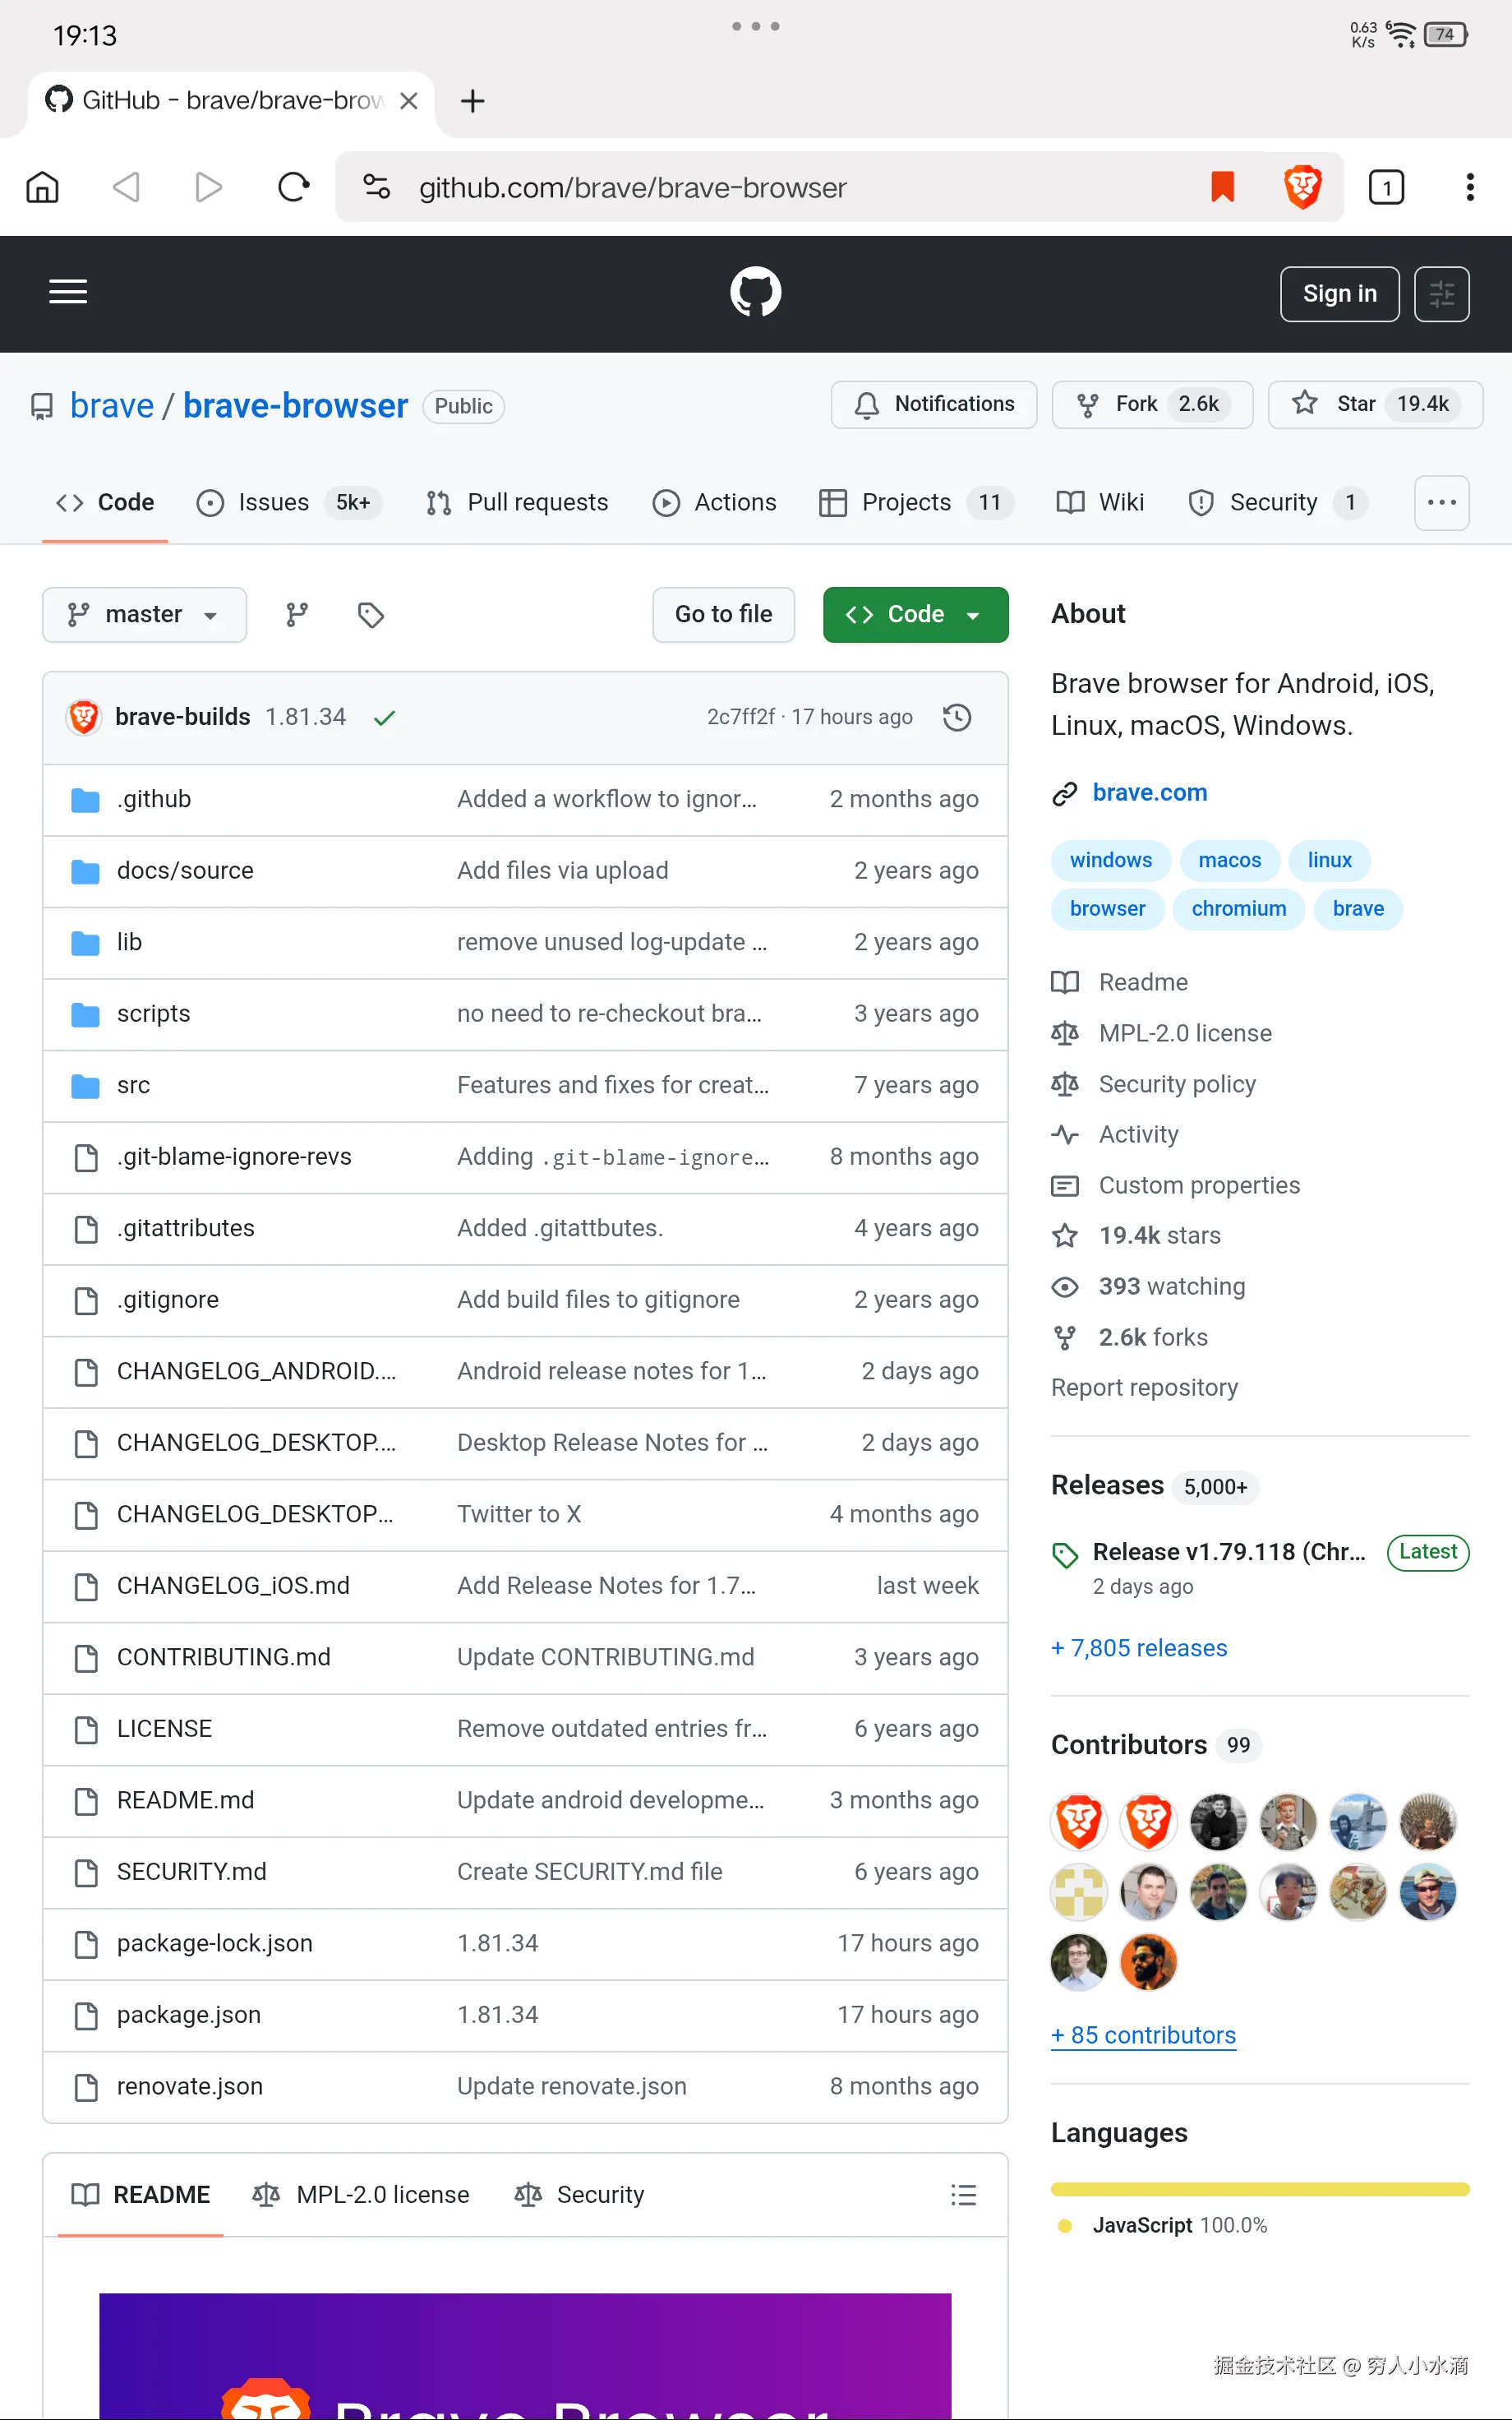Click Report repository
1512x2420 pixels.
[x=1144, y=1387]
